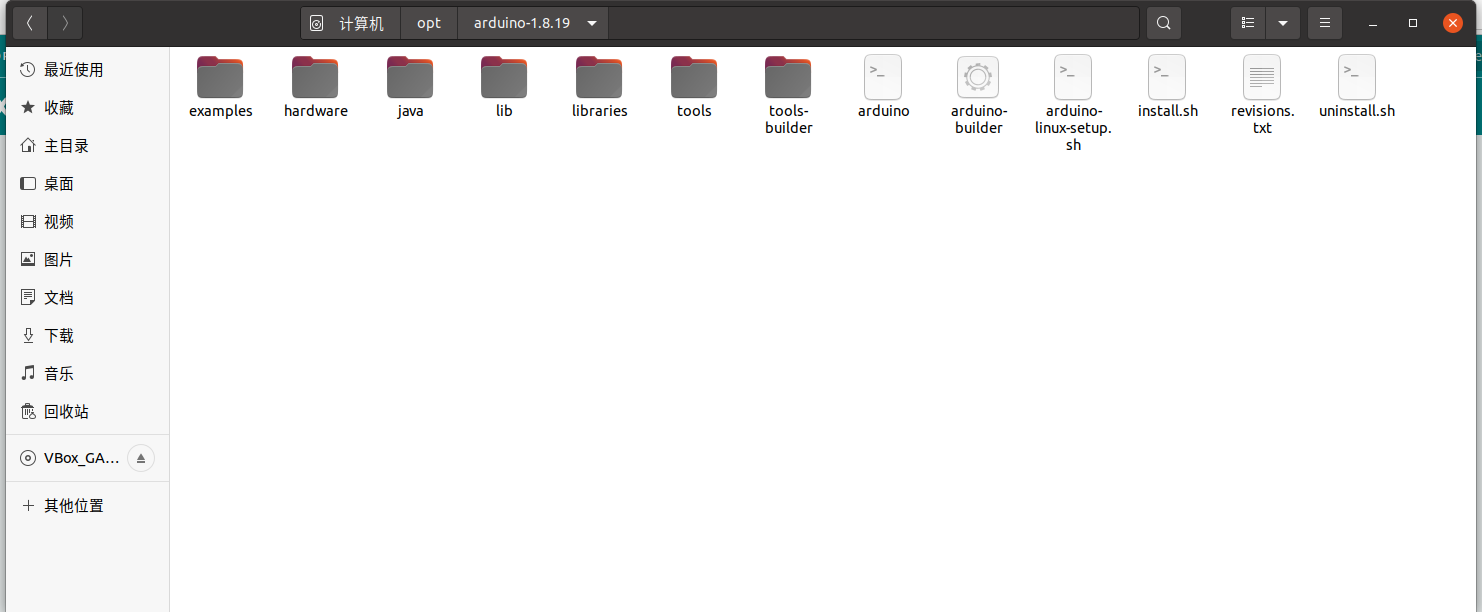Open 收藏 starred in sidebar
Screen dimensions: 1482x612
[x=87, y=108]
